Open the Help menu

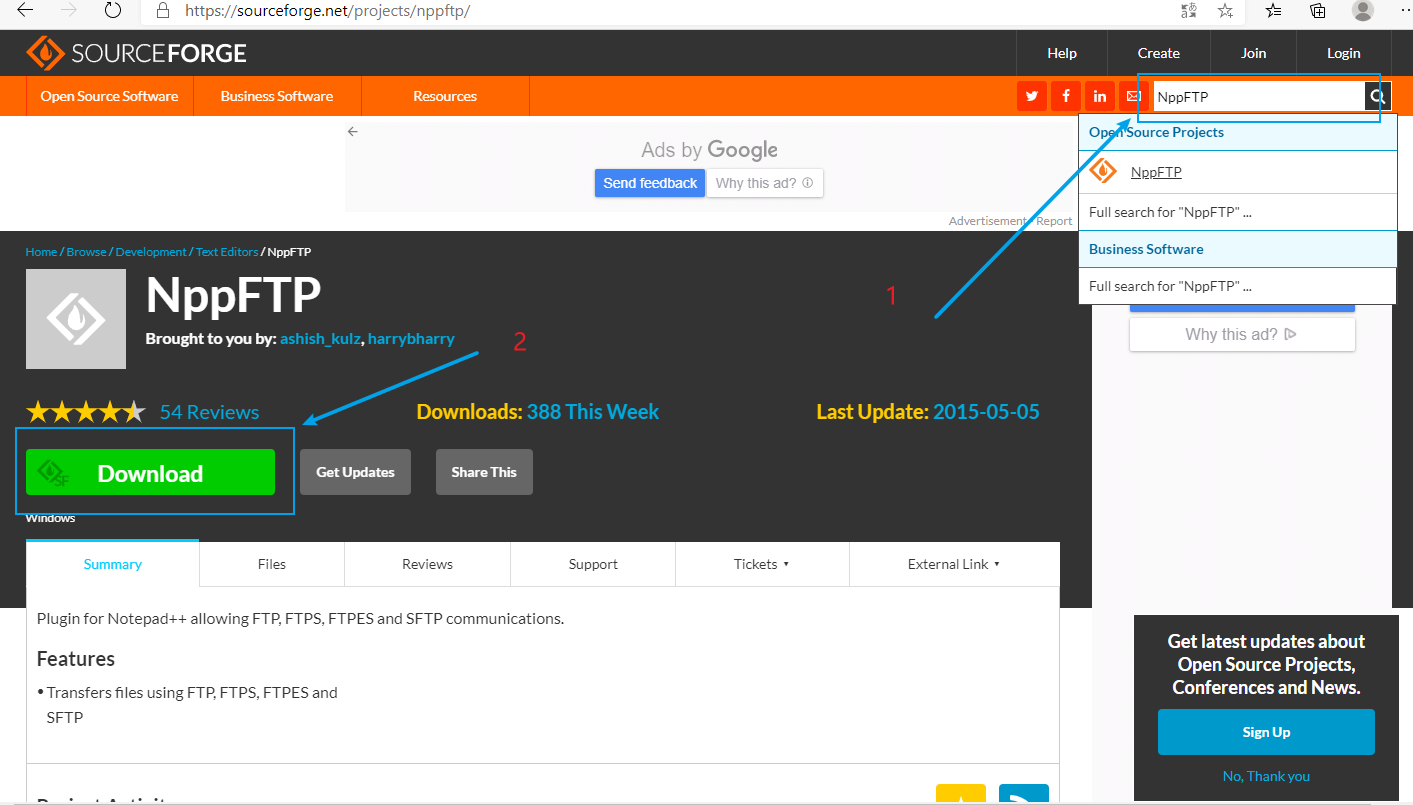tap(1062, 53)
